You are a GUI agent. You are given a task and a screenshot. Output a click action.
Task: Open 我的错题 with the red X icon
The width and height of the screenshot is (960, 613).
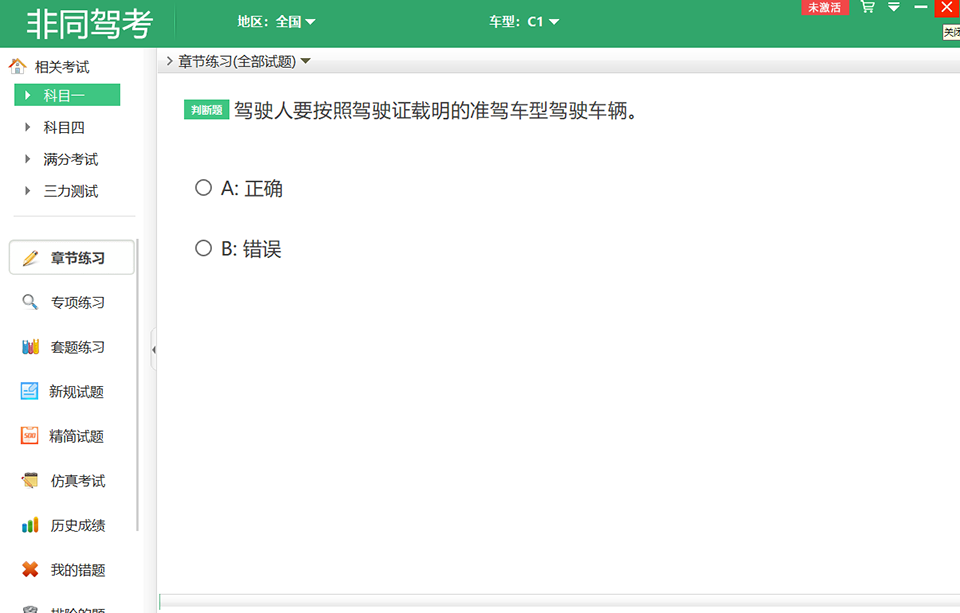(x=29, y=569)
